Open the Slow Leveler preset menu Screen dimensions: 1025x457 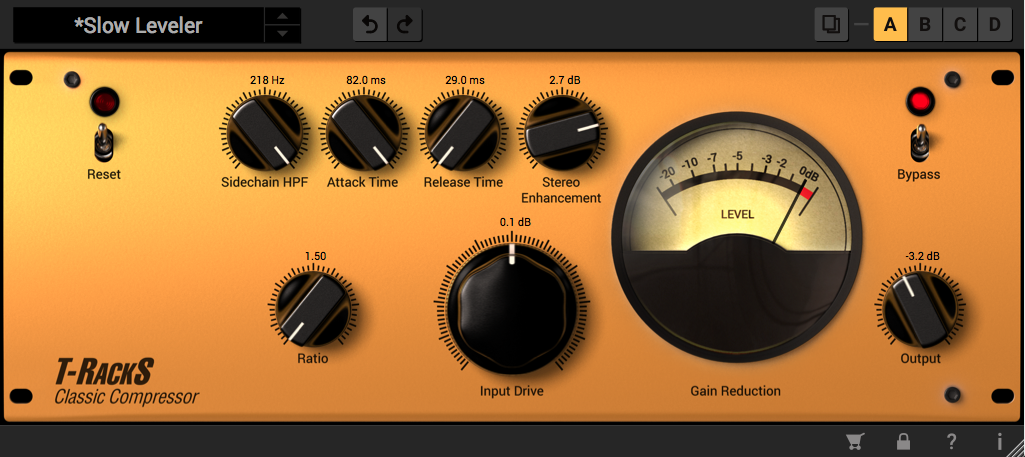139,25
